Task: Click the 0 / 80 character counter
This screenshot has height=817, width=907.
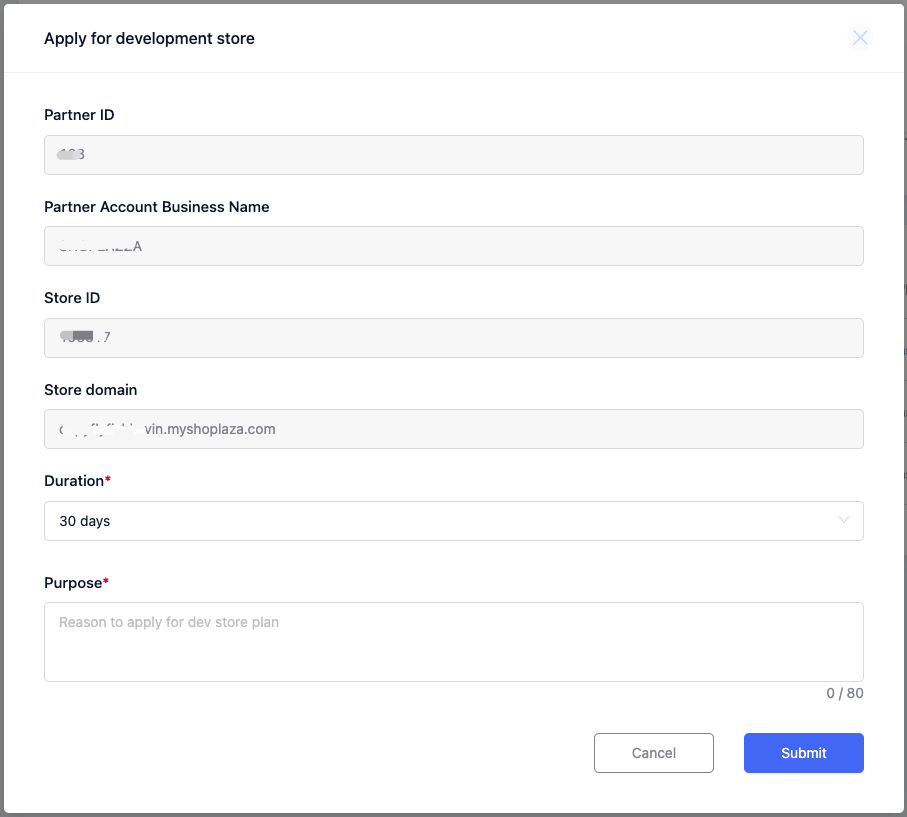Action: point(844,693)
